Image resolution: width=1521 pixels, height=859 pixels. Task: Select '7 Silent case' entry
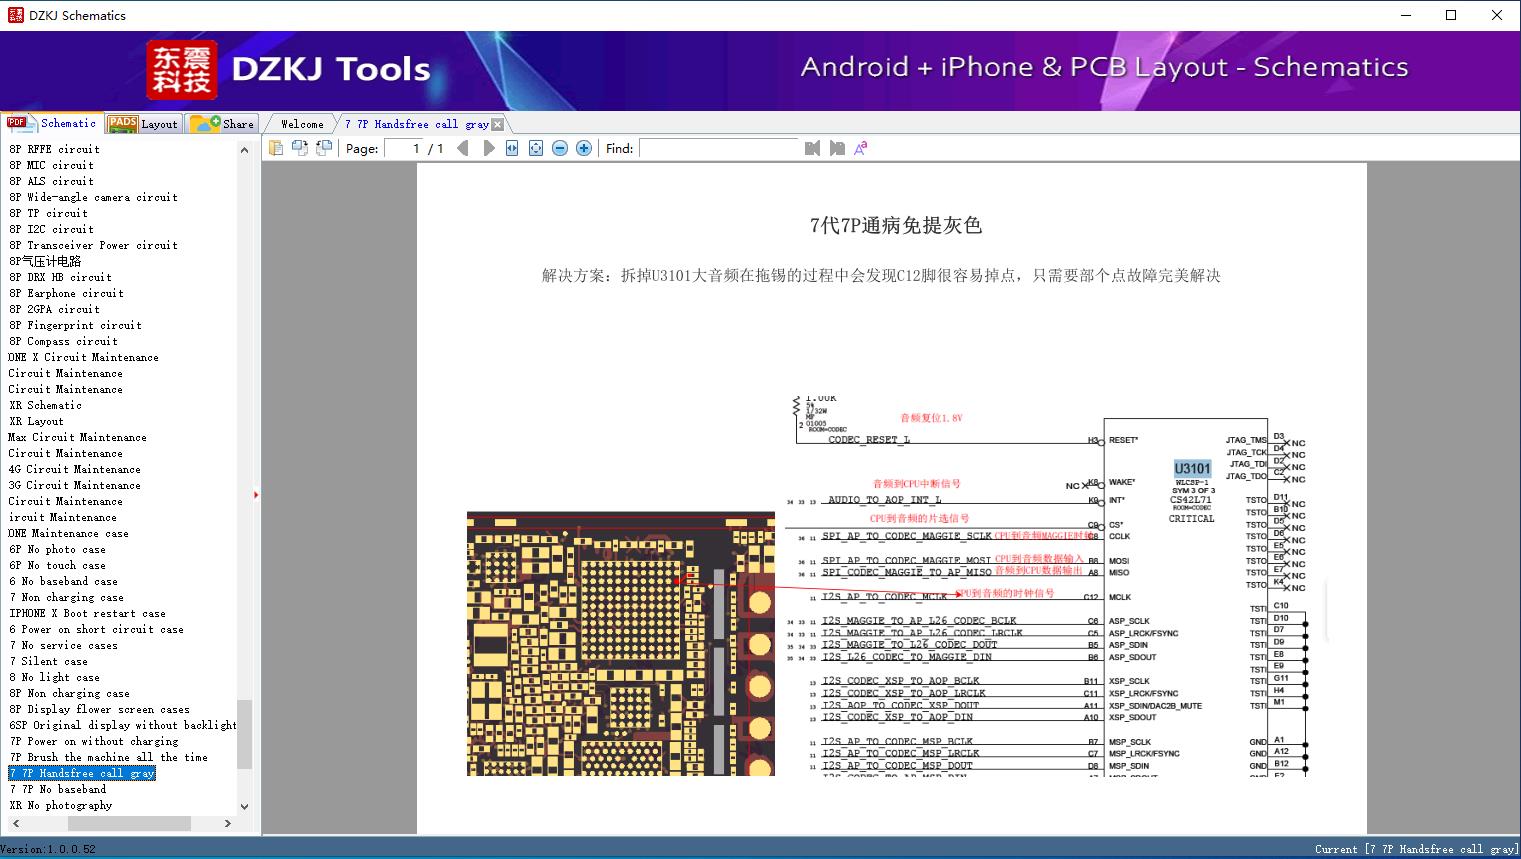[48, 661]
